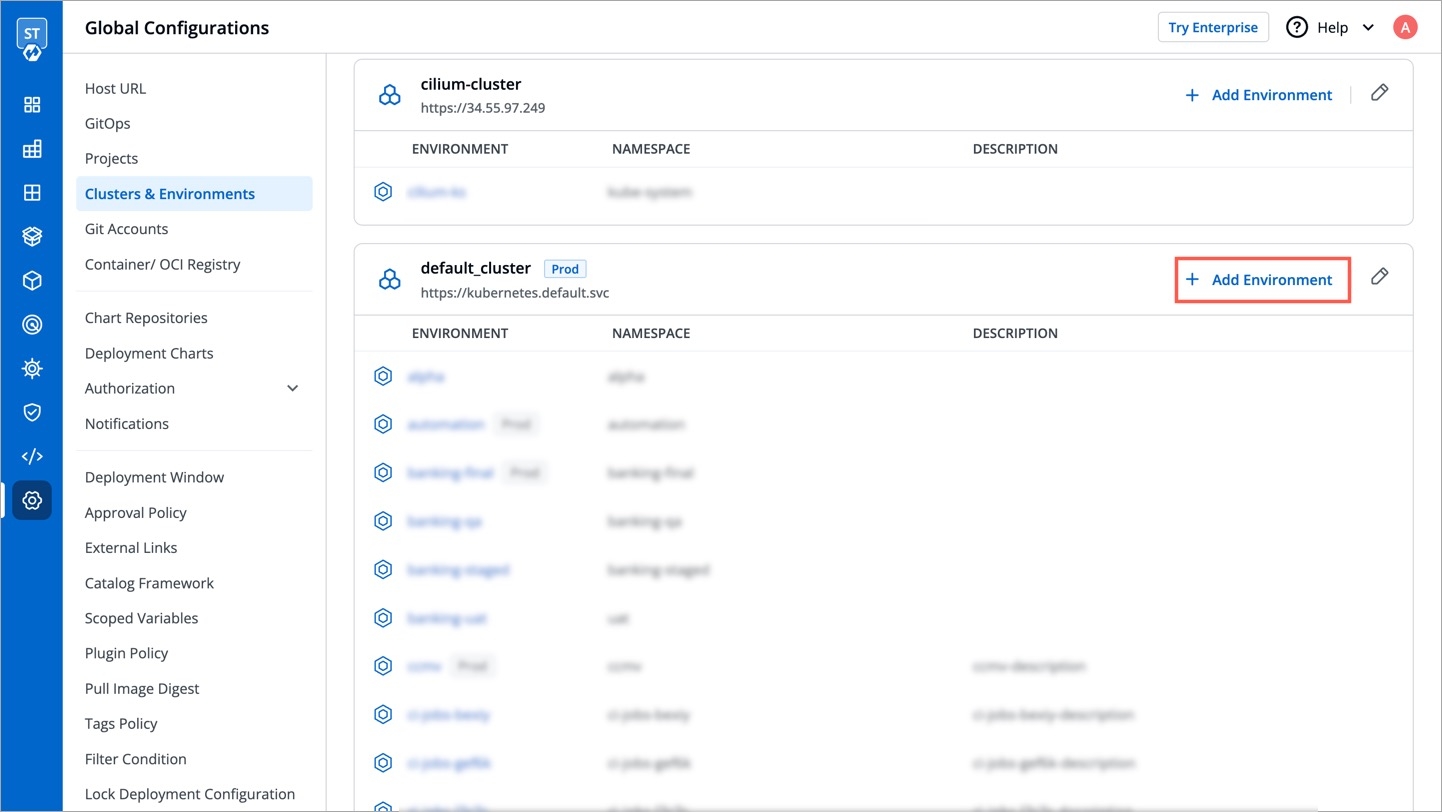Click the hexagon icon in the banking-final row
The image size is (1442, 812).
click(383, 472)
